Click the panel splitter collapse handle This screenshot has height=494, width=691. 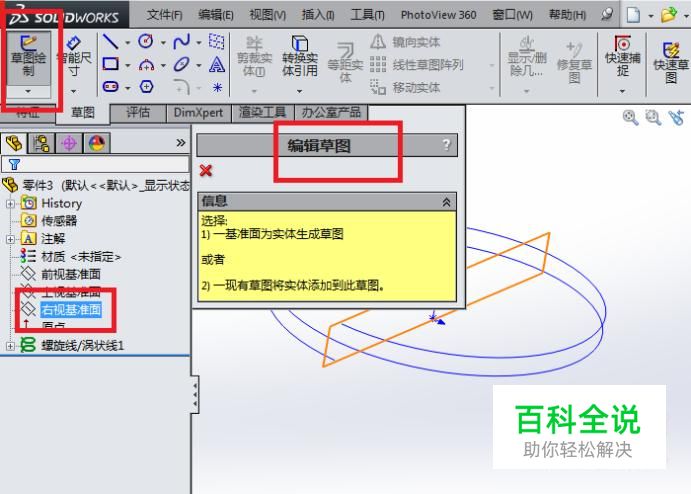(x=195, y=394)
